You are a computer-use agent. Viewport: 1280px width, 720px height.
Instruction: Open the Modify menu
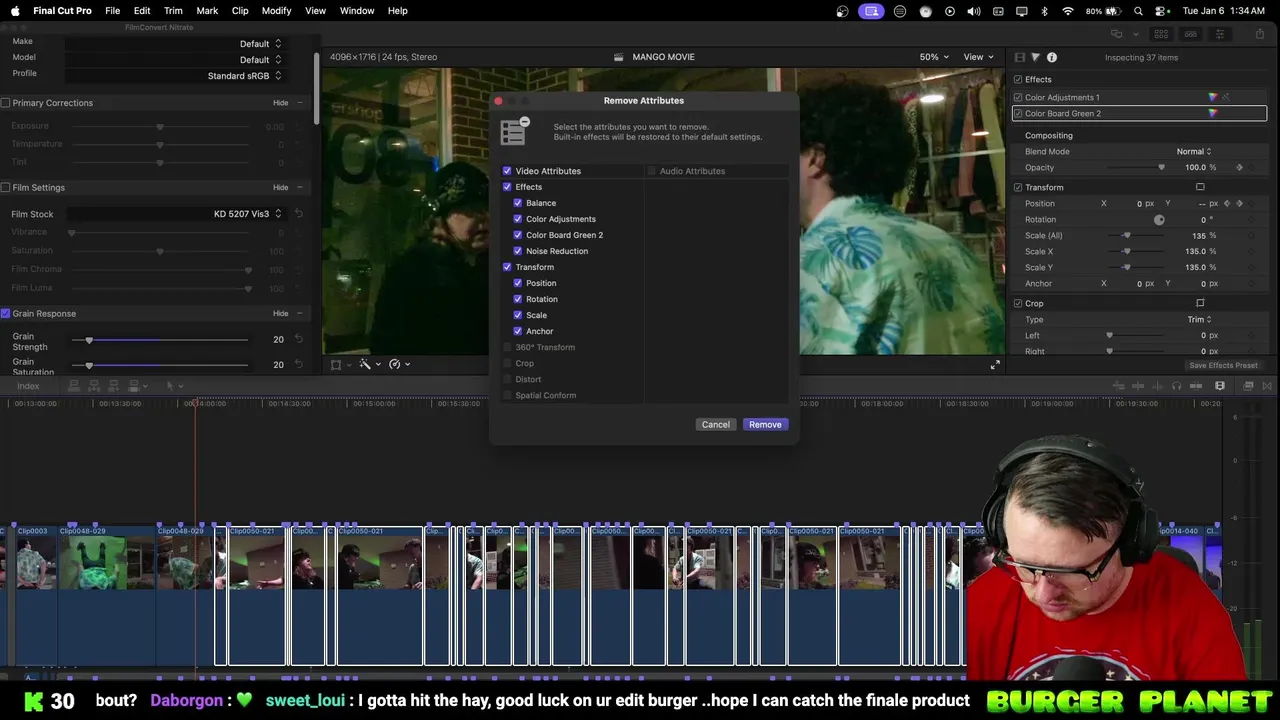(x=276, y=11)
